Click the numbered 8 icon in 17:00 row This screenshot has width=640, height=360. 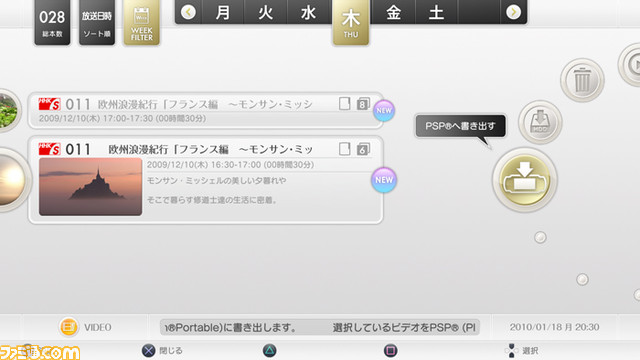click(x=363, y=104)
